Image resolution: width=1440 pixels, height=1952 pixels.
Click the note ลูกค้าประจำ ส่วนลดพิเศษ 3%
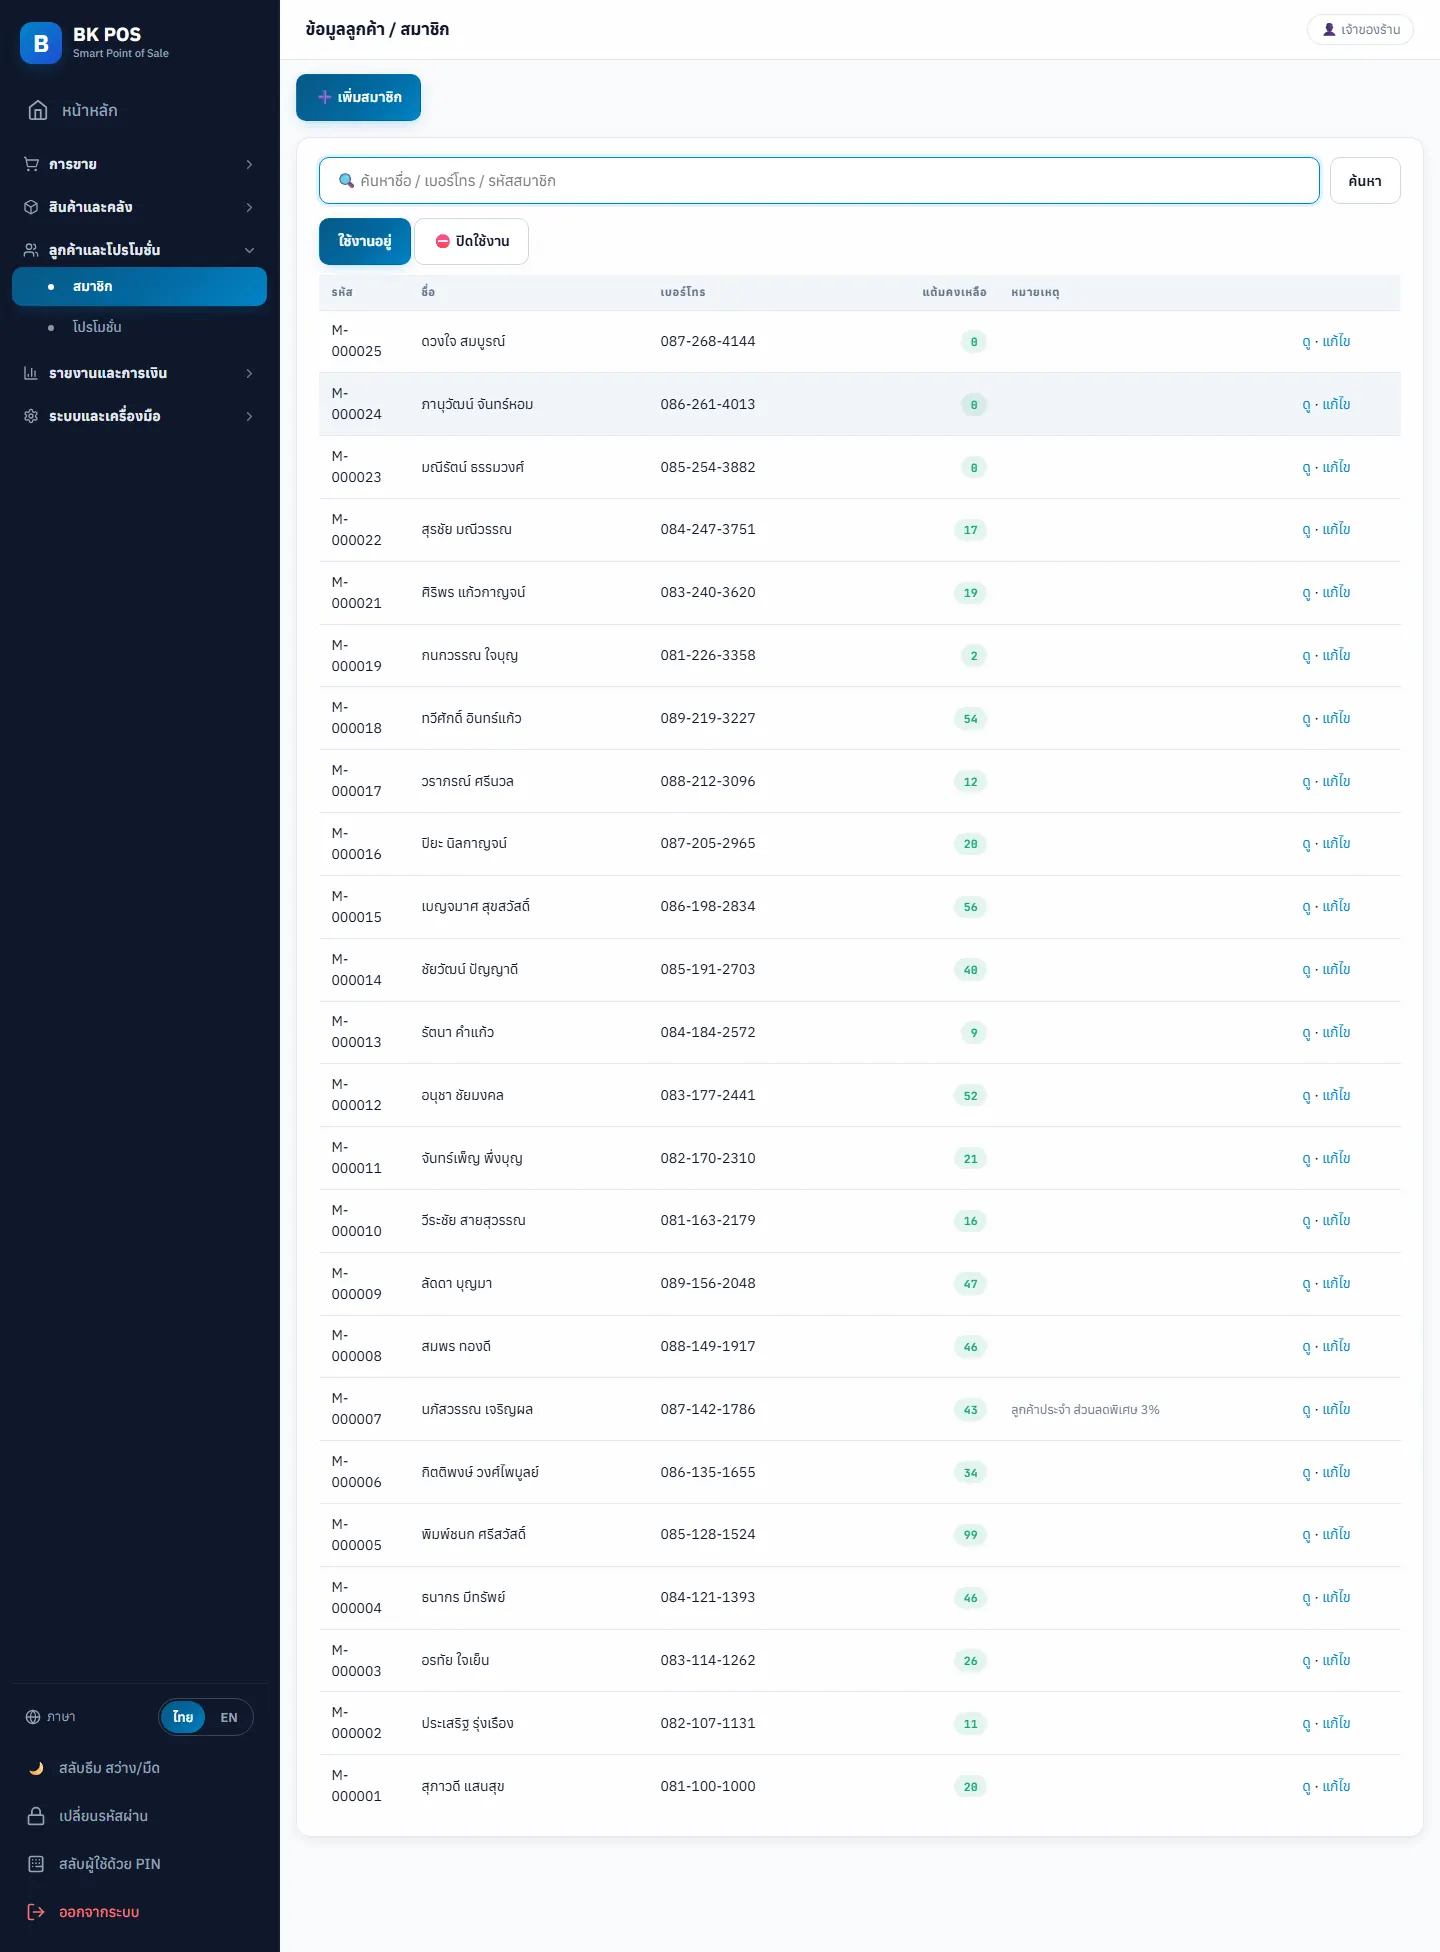pyautogui.click(x=1085, y=1410)
